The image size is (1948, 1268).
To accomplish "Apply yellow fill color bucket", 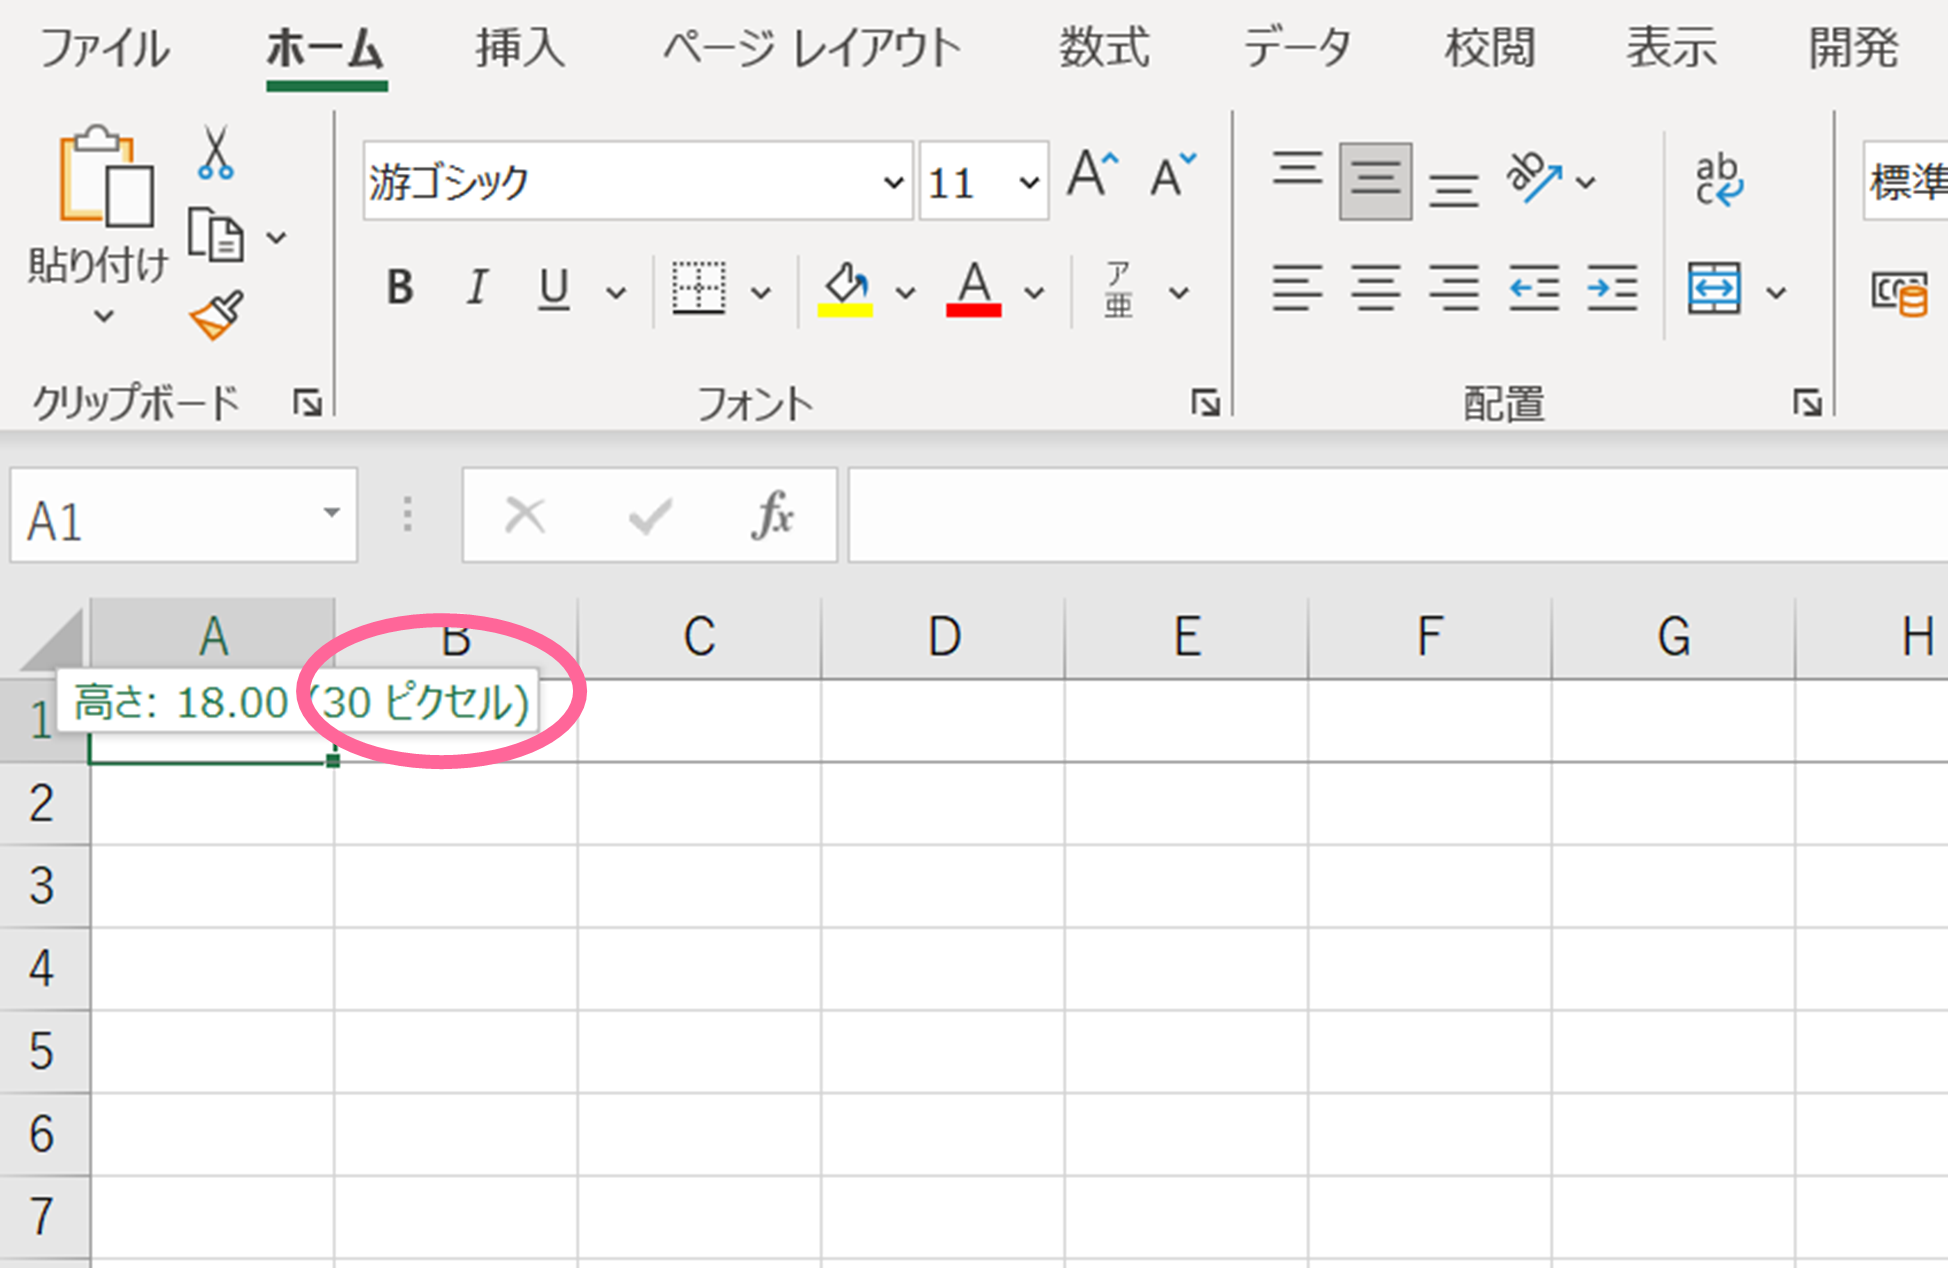I will [x=846, y=289].
